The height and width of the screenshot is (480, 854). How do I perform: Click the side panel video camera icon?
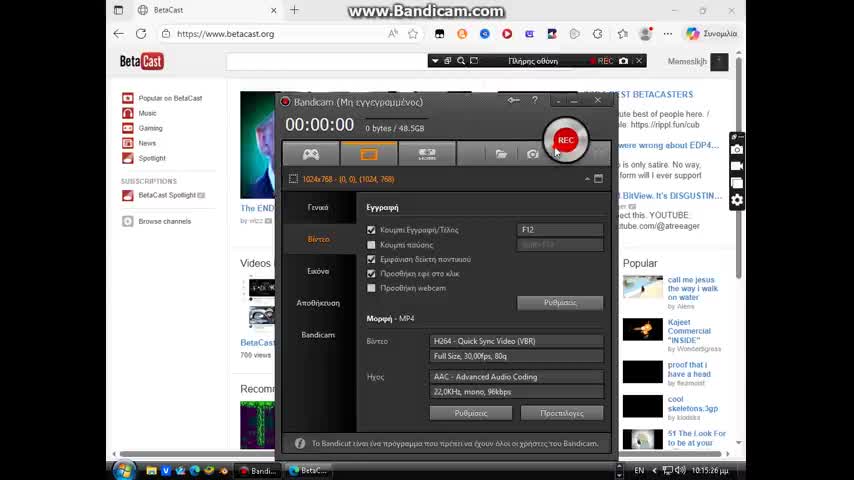click(737, 166)
